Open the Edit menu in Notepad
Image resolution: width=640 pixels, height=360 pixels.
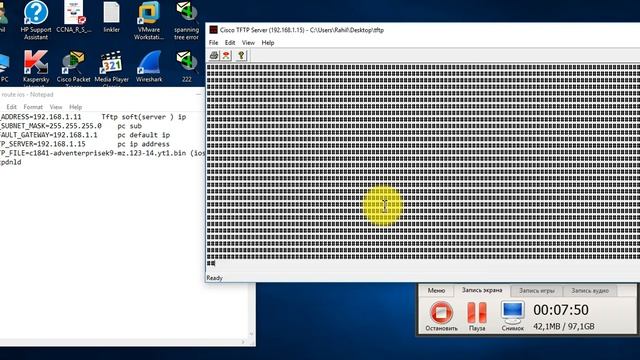[11, 107]
